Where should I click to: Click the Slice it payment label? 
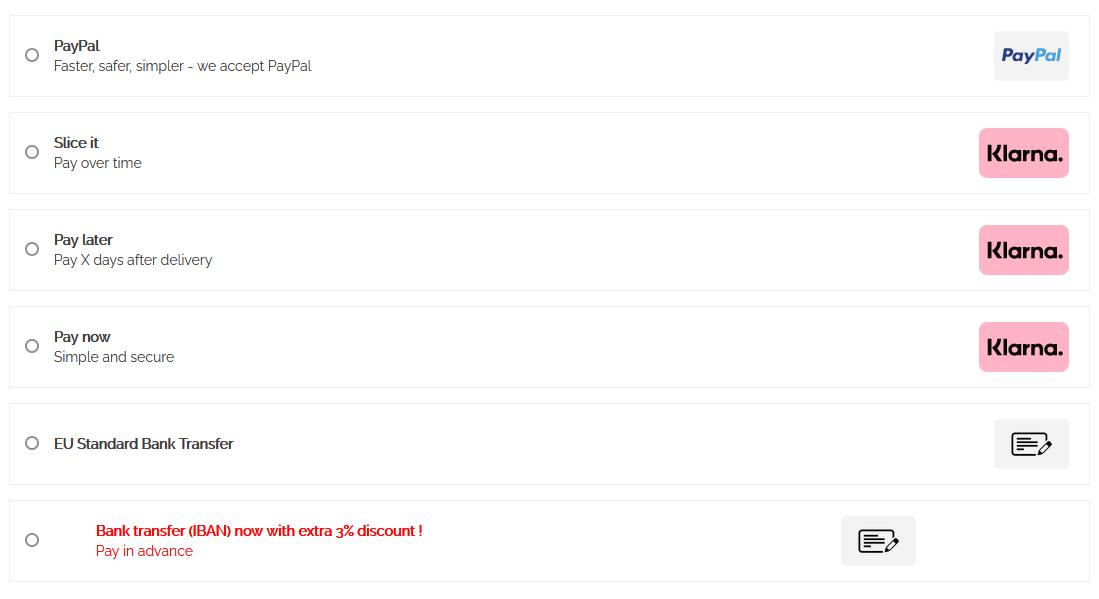(76, 143)
